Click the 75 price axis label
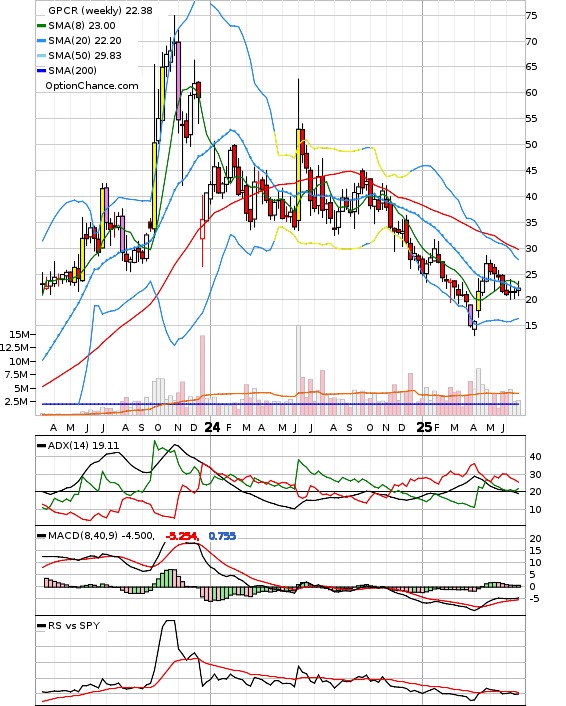 click(x=531, y=16)
